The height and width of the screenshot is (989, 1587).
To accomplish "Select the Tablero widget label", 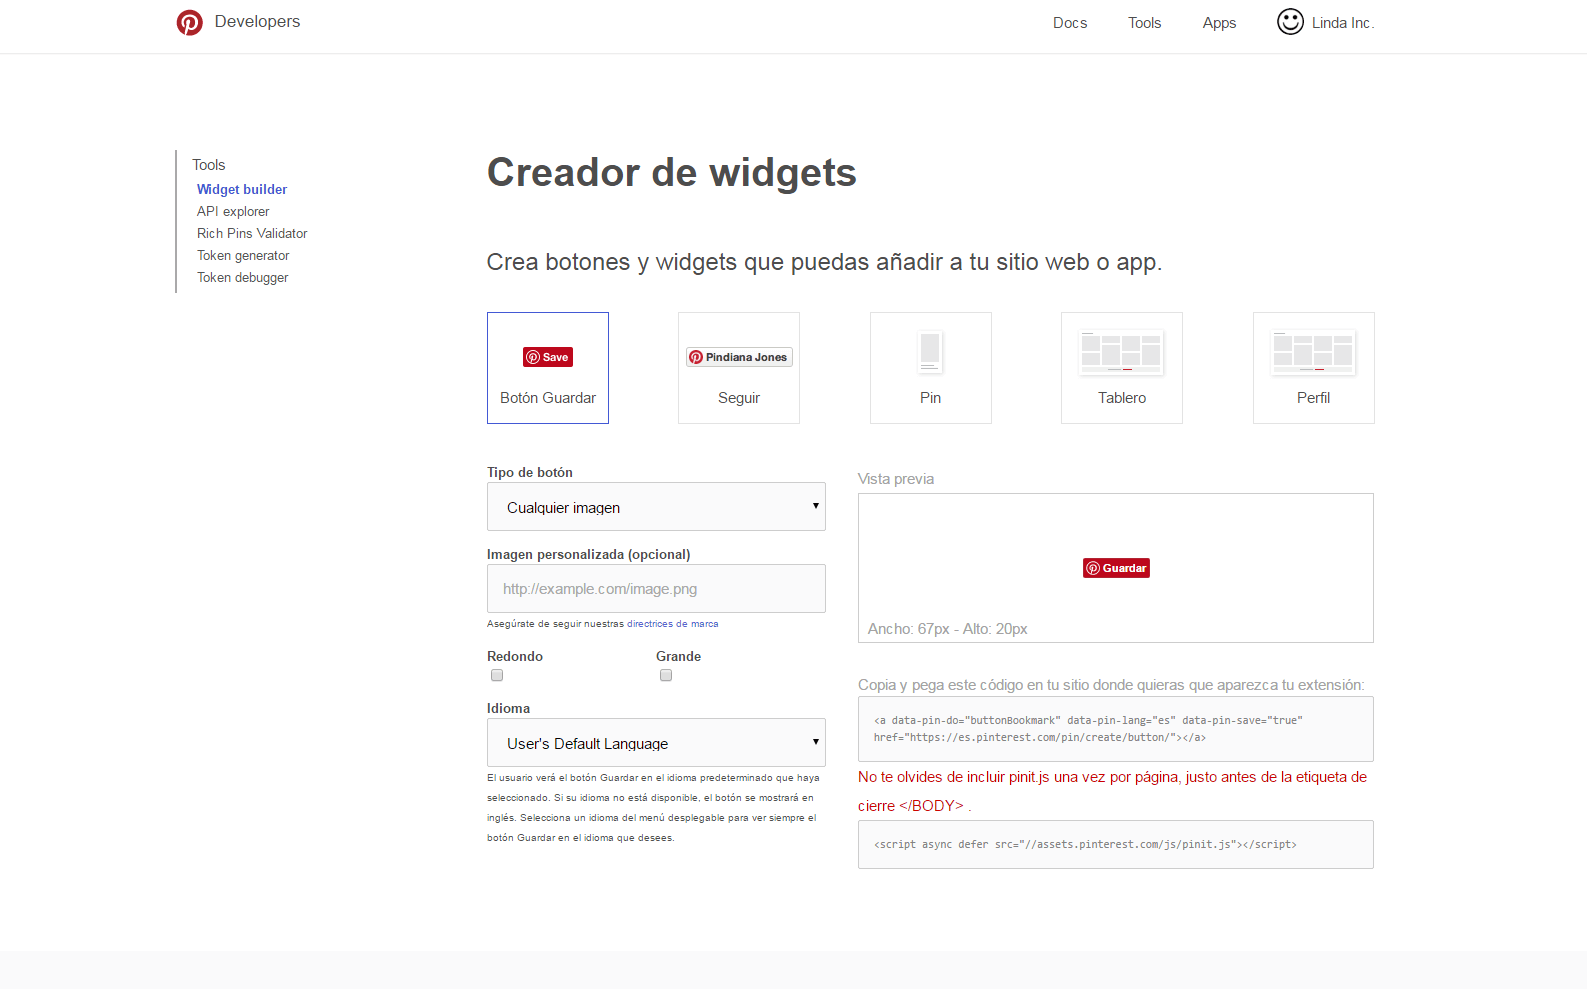I will [x=1122, y=398].
